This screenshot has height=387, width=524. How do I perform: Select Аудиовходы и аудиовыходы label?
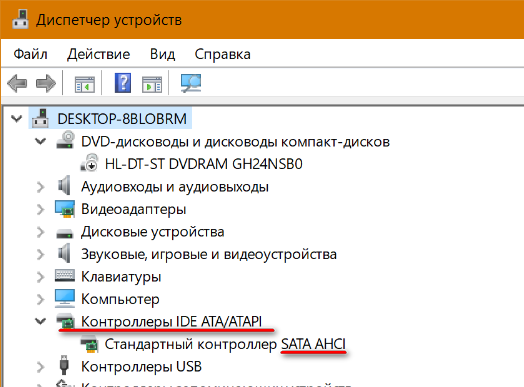coord(175,186)
